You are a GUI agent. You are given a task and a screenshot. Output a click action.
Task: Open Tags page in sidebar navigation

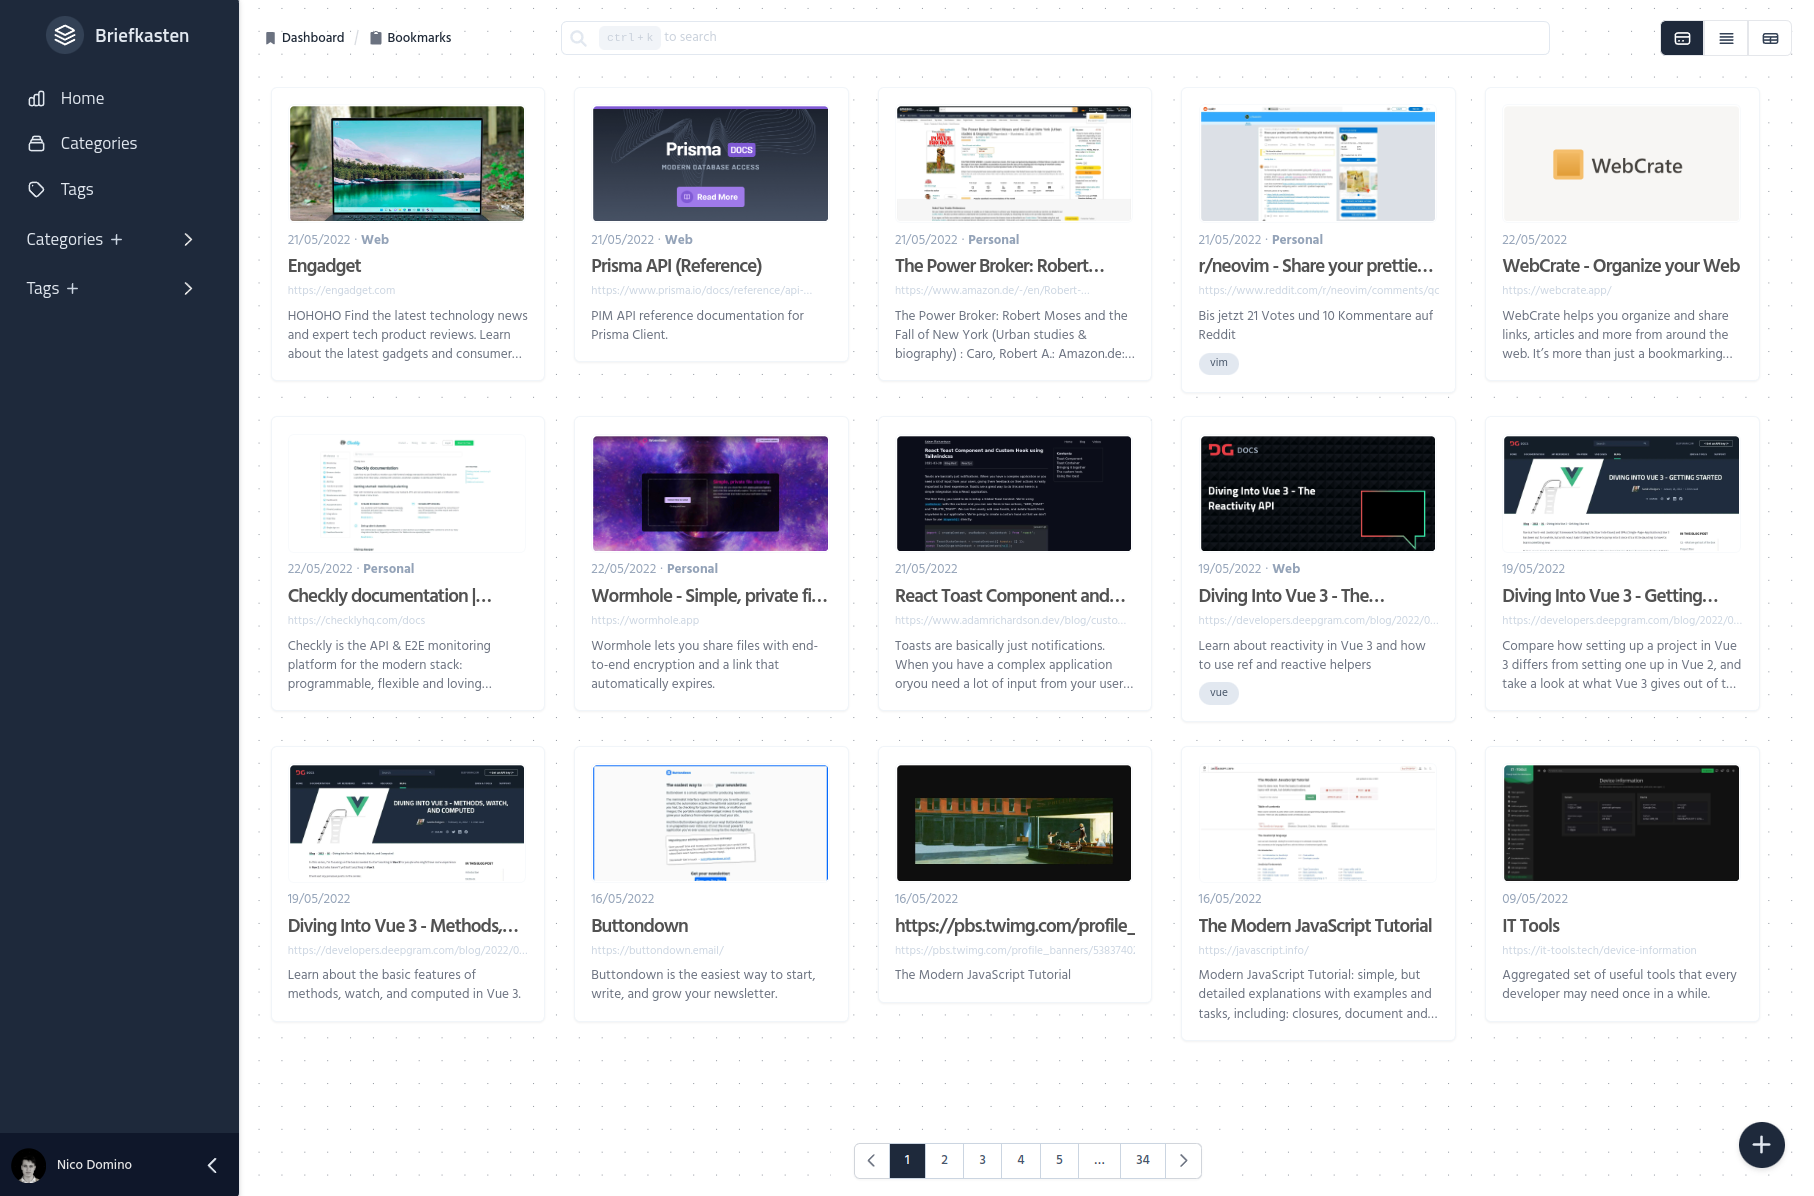(76, 189)
